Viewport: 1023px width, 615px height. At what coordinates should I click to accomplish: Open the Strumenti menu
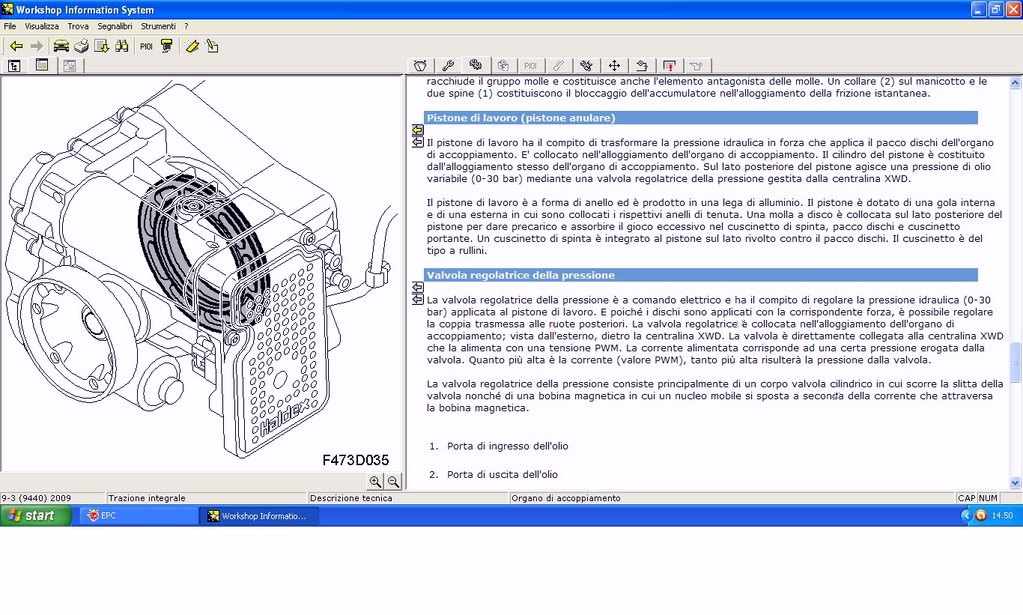click(158, 26)
